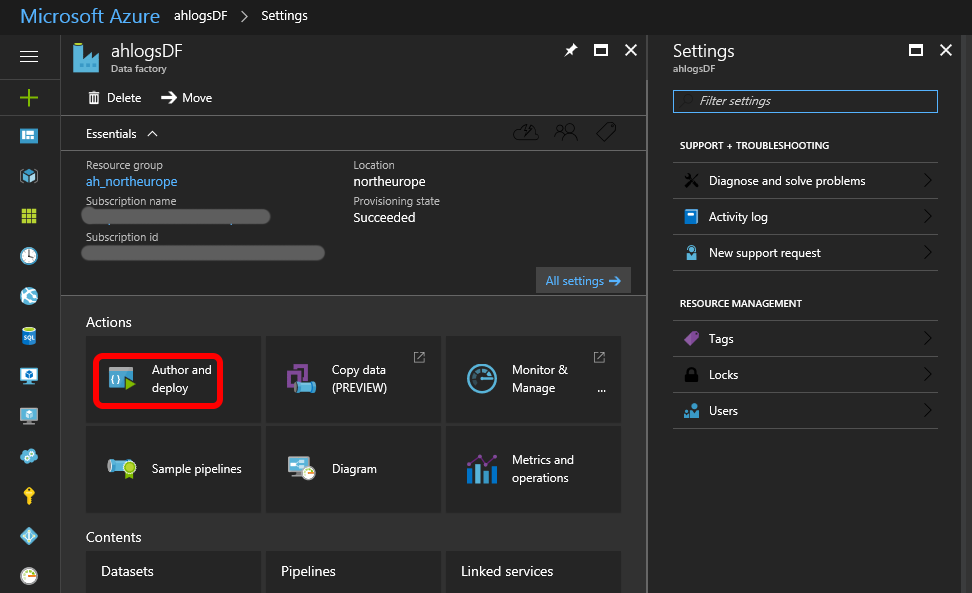Open the cube Resource groups sidebar icon
Screen dimensions: 972x593
click(29, 176)
